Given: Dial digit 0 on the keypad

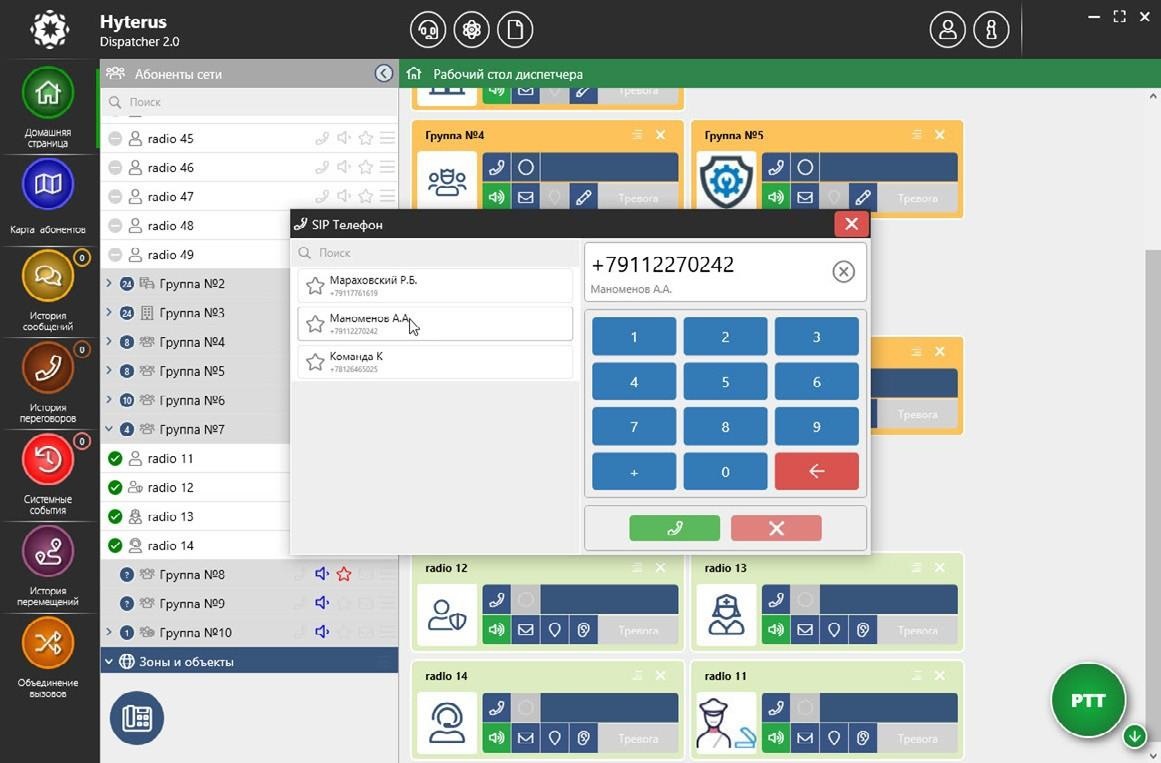Looking at the screenshot, I should pos(725,471).
